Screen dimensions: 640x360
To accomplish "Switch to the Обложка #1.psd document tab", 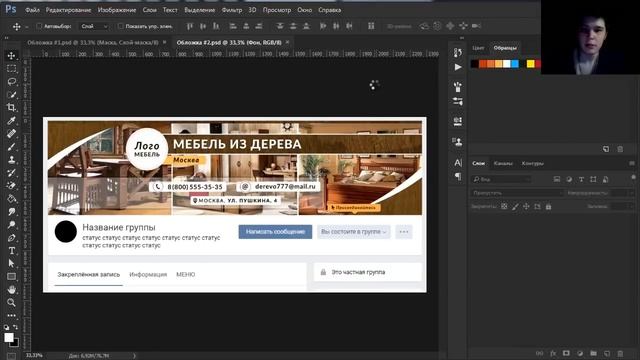I will click(x=93, y=42).
